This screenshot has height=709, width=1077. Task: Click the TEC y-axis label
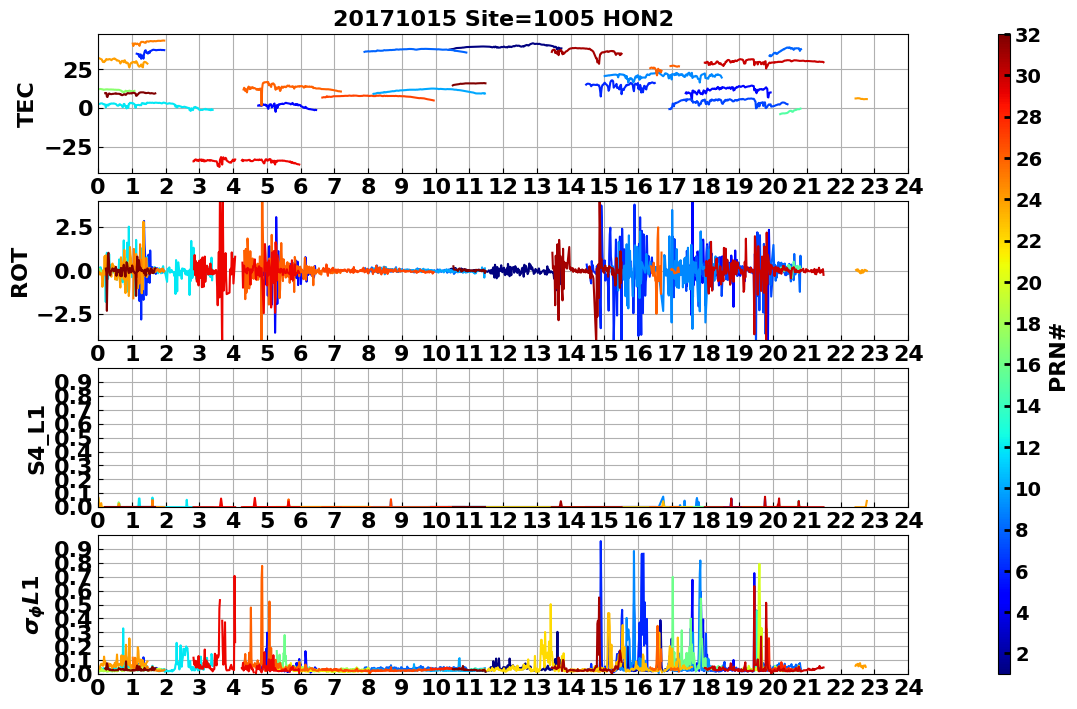(x=25, y=104)
